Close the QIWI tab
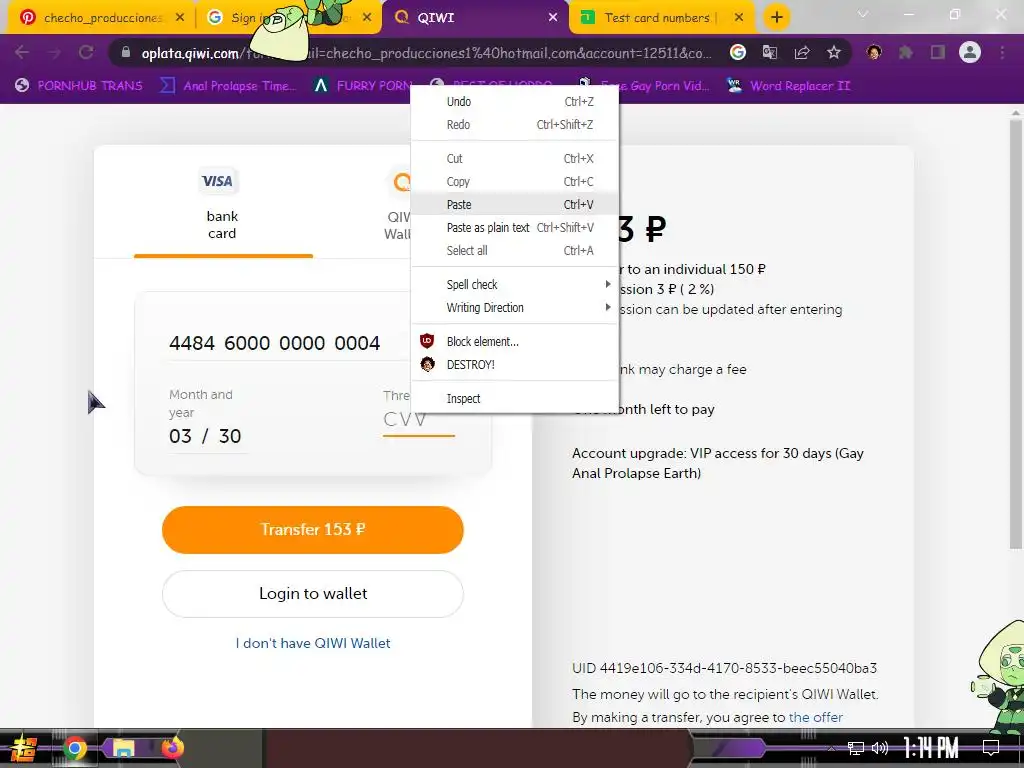 (553, 18)
